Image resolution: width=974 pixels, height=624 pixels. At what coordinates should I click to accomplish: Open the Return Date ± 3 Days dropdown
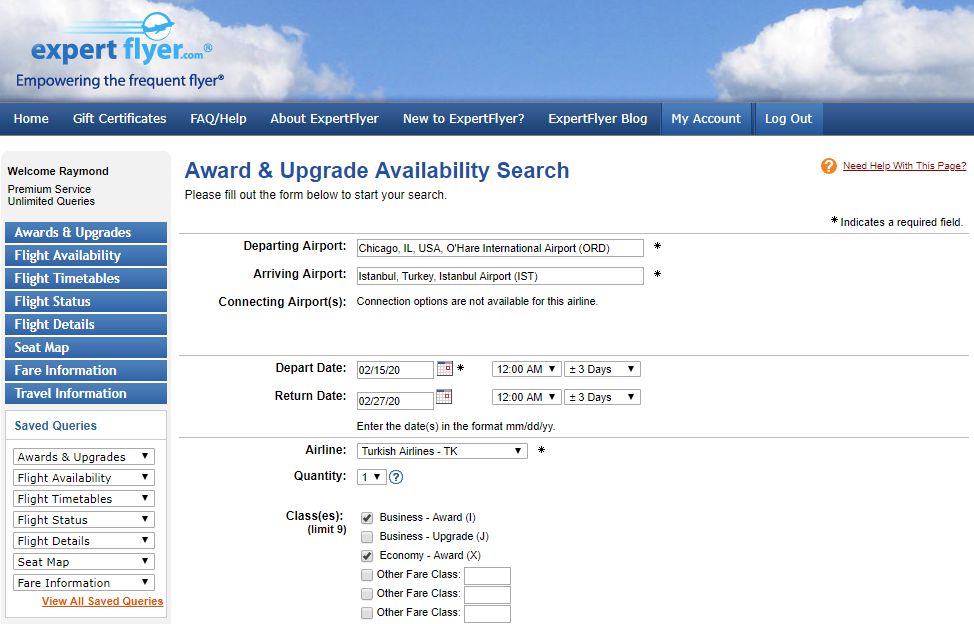coord(603,397)
